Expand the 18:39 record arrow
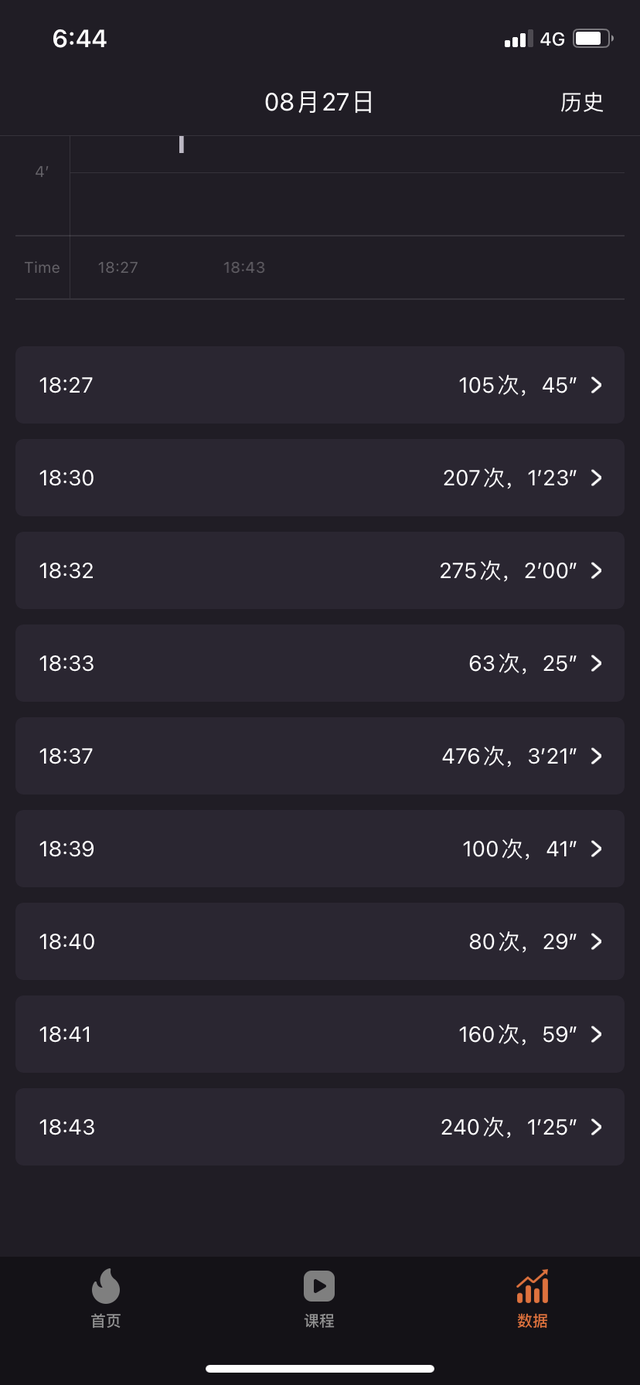The height and width of the screenshot is (1385, 640). pyautogui.click(x=596, y=849)
